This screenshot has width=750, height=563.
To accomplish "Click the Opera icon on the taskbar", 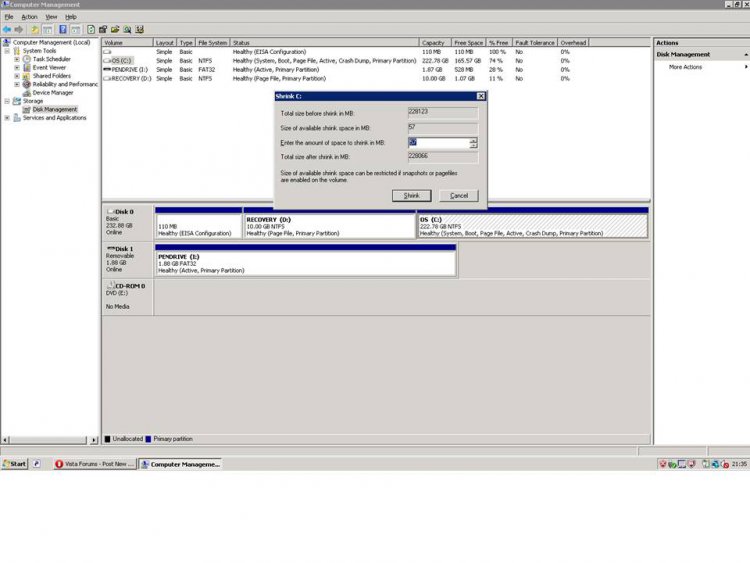I will (59, 464).
